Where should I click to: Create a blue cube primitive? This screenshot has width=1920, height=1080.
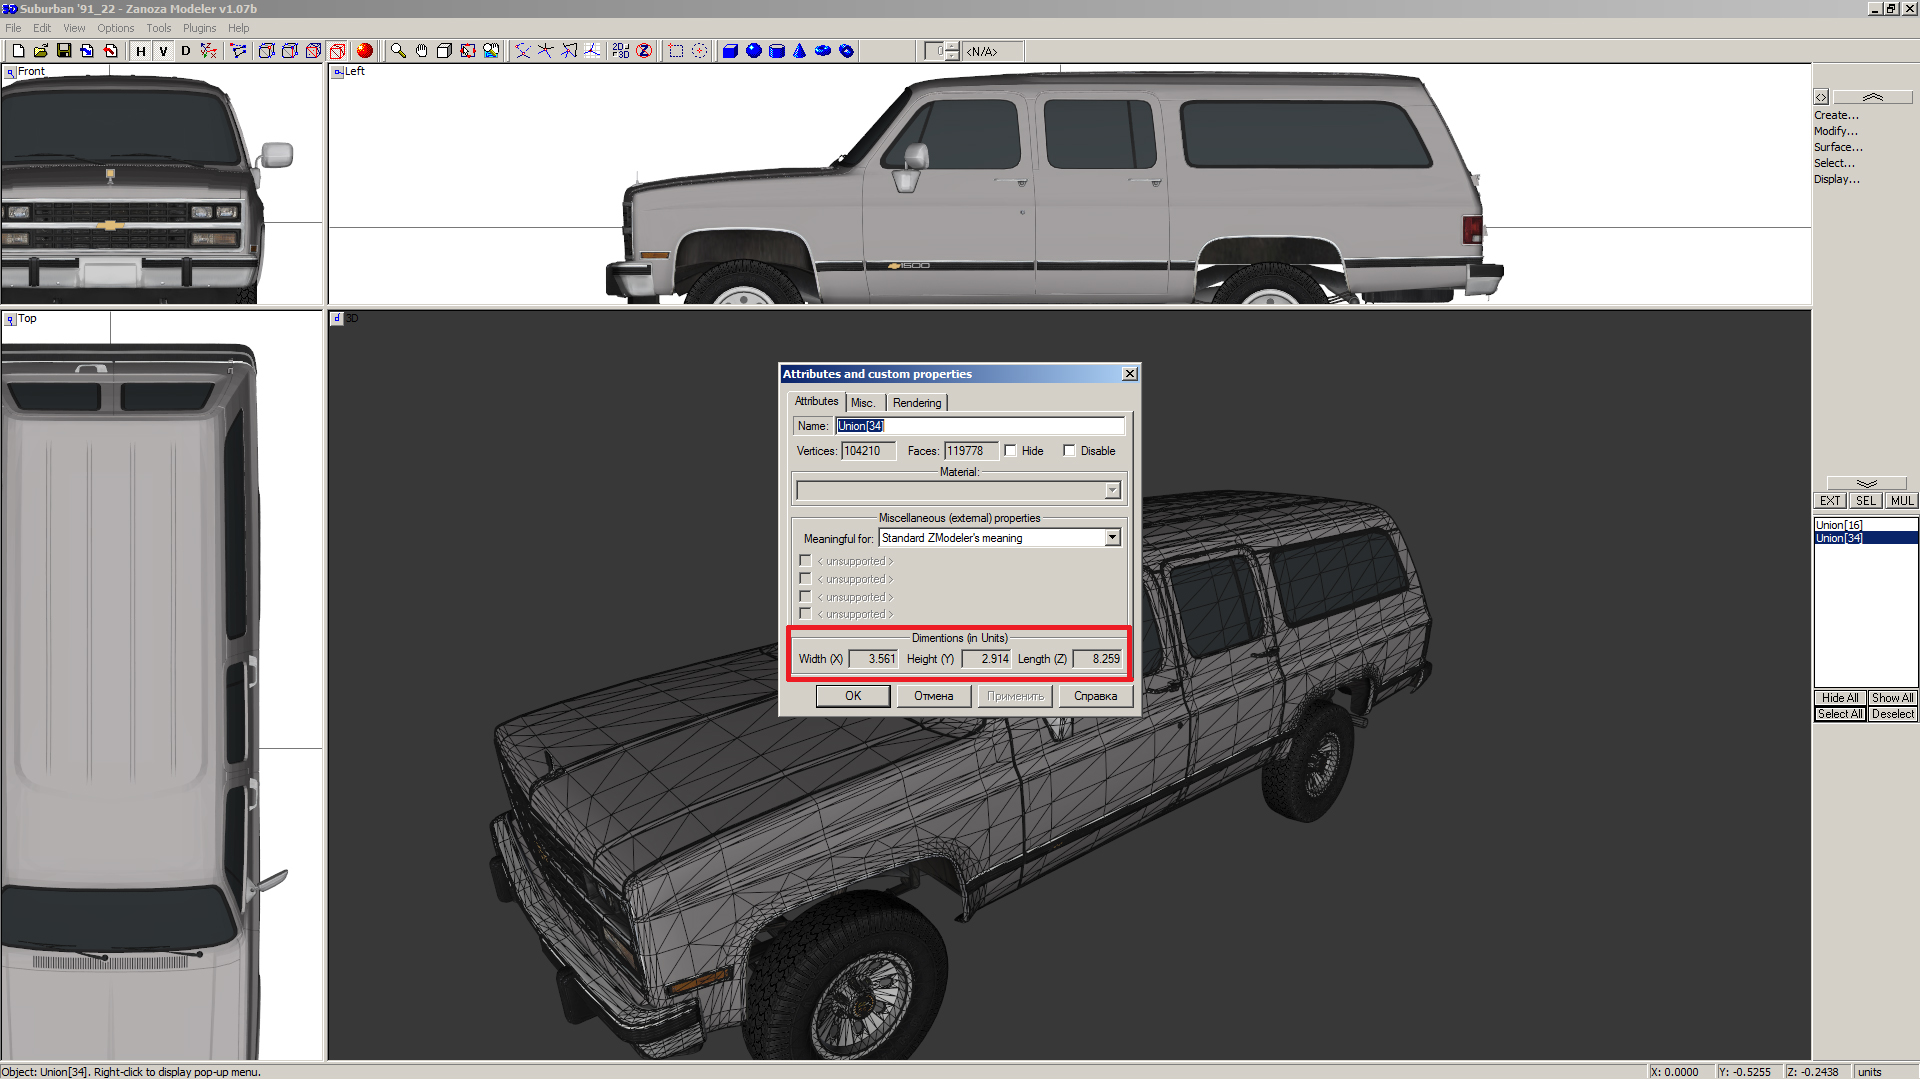click(730, 51)
